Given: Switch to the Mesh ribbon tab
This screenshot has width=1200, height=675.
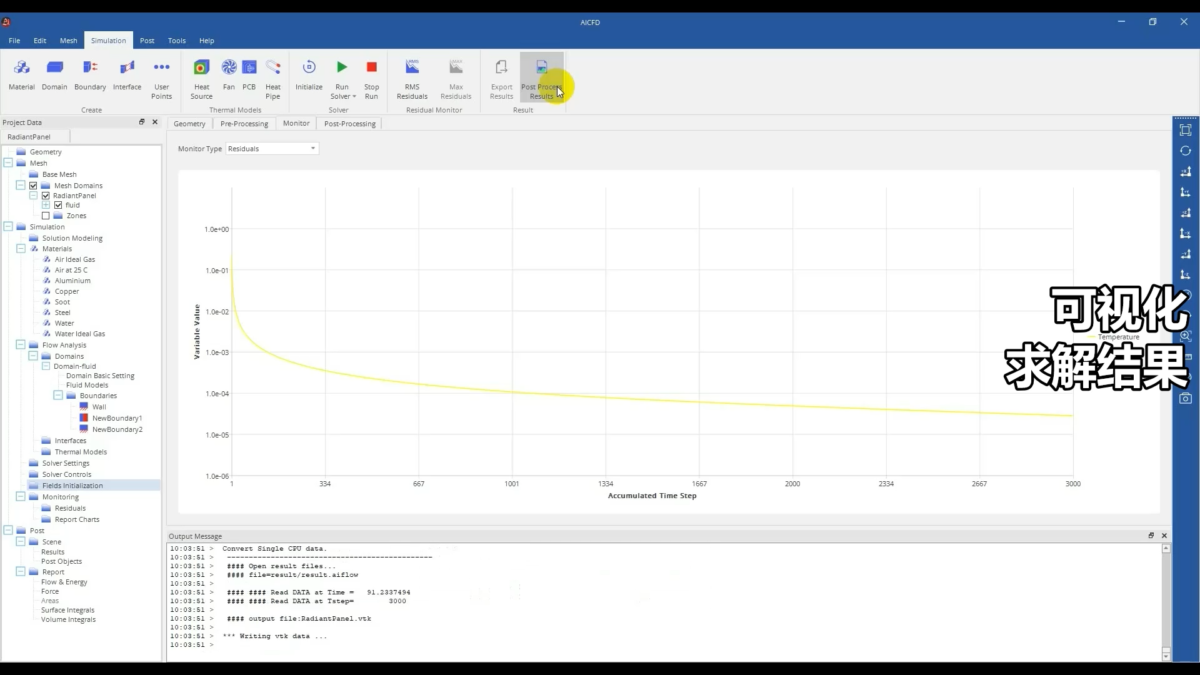Looking at the screenshot, I should [68, 41].
